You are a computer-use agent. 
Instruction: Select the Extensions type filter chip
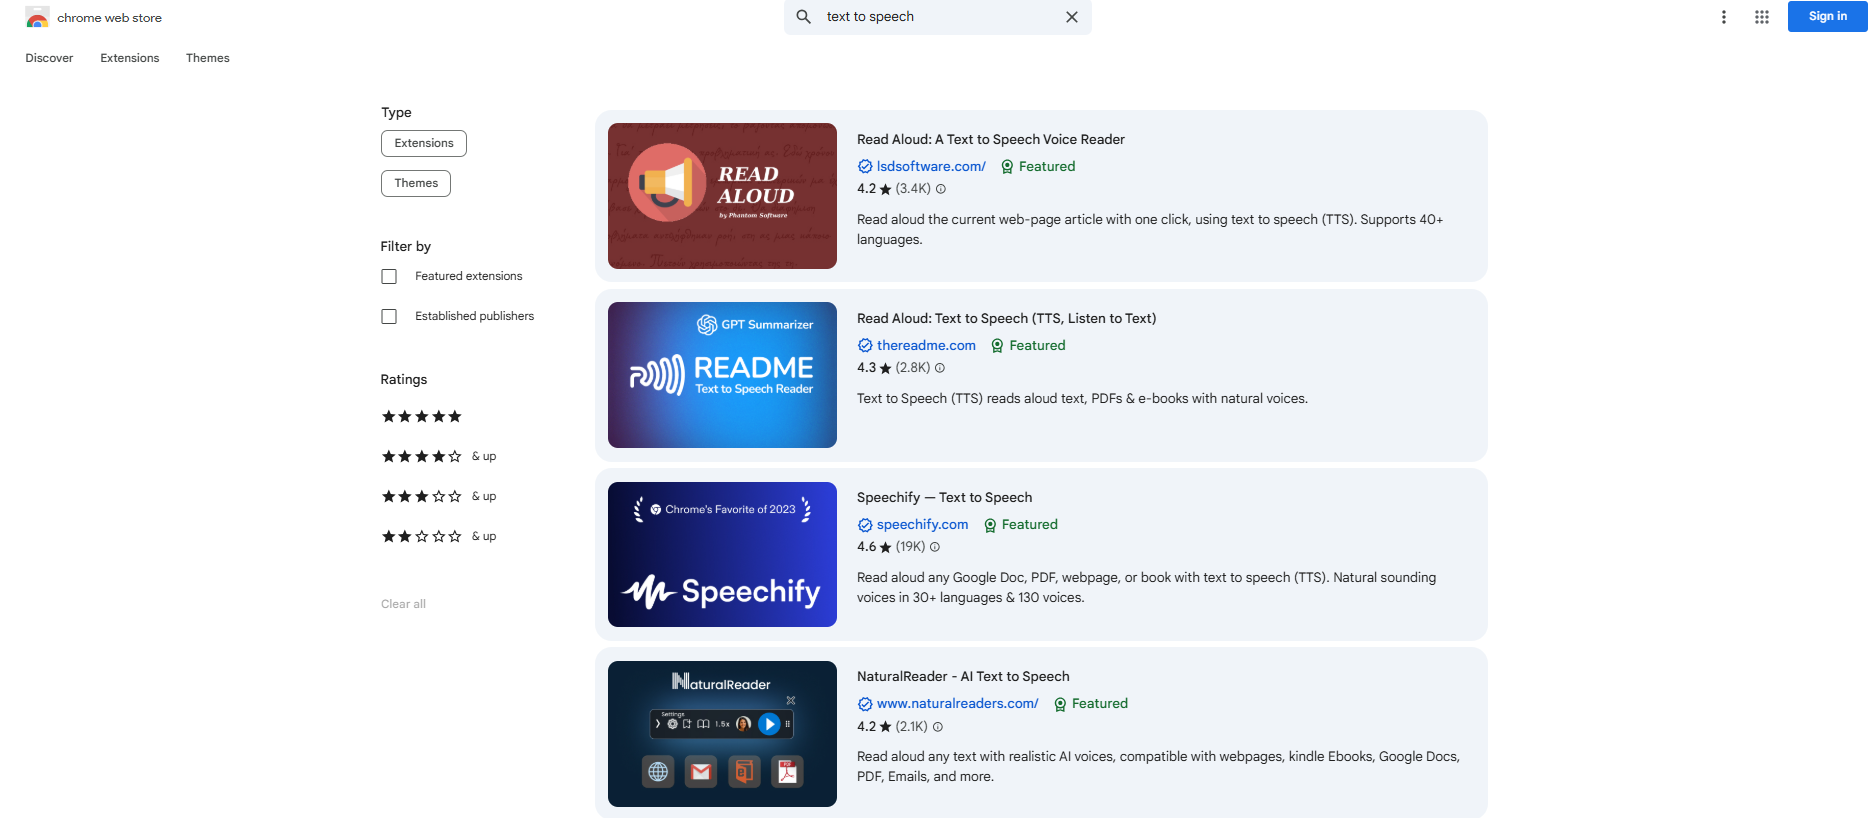point(424,143)
